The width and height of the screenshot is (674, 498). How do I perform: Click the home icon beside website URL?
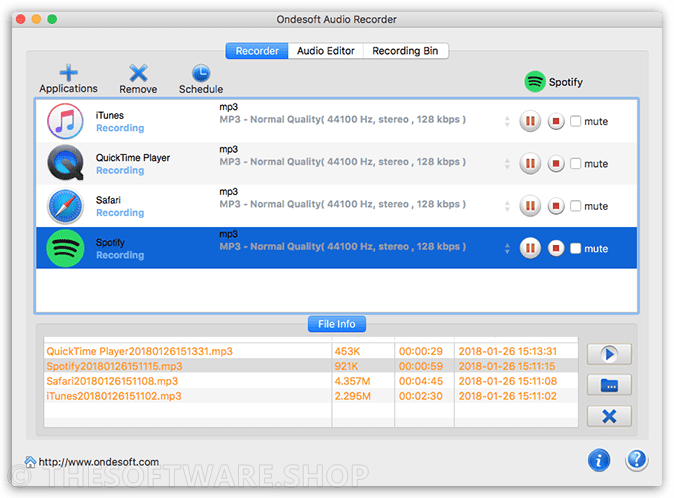pos(30,461)
